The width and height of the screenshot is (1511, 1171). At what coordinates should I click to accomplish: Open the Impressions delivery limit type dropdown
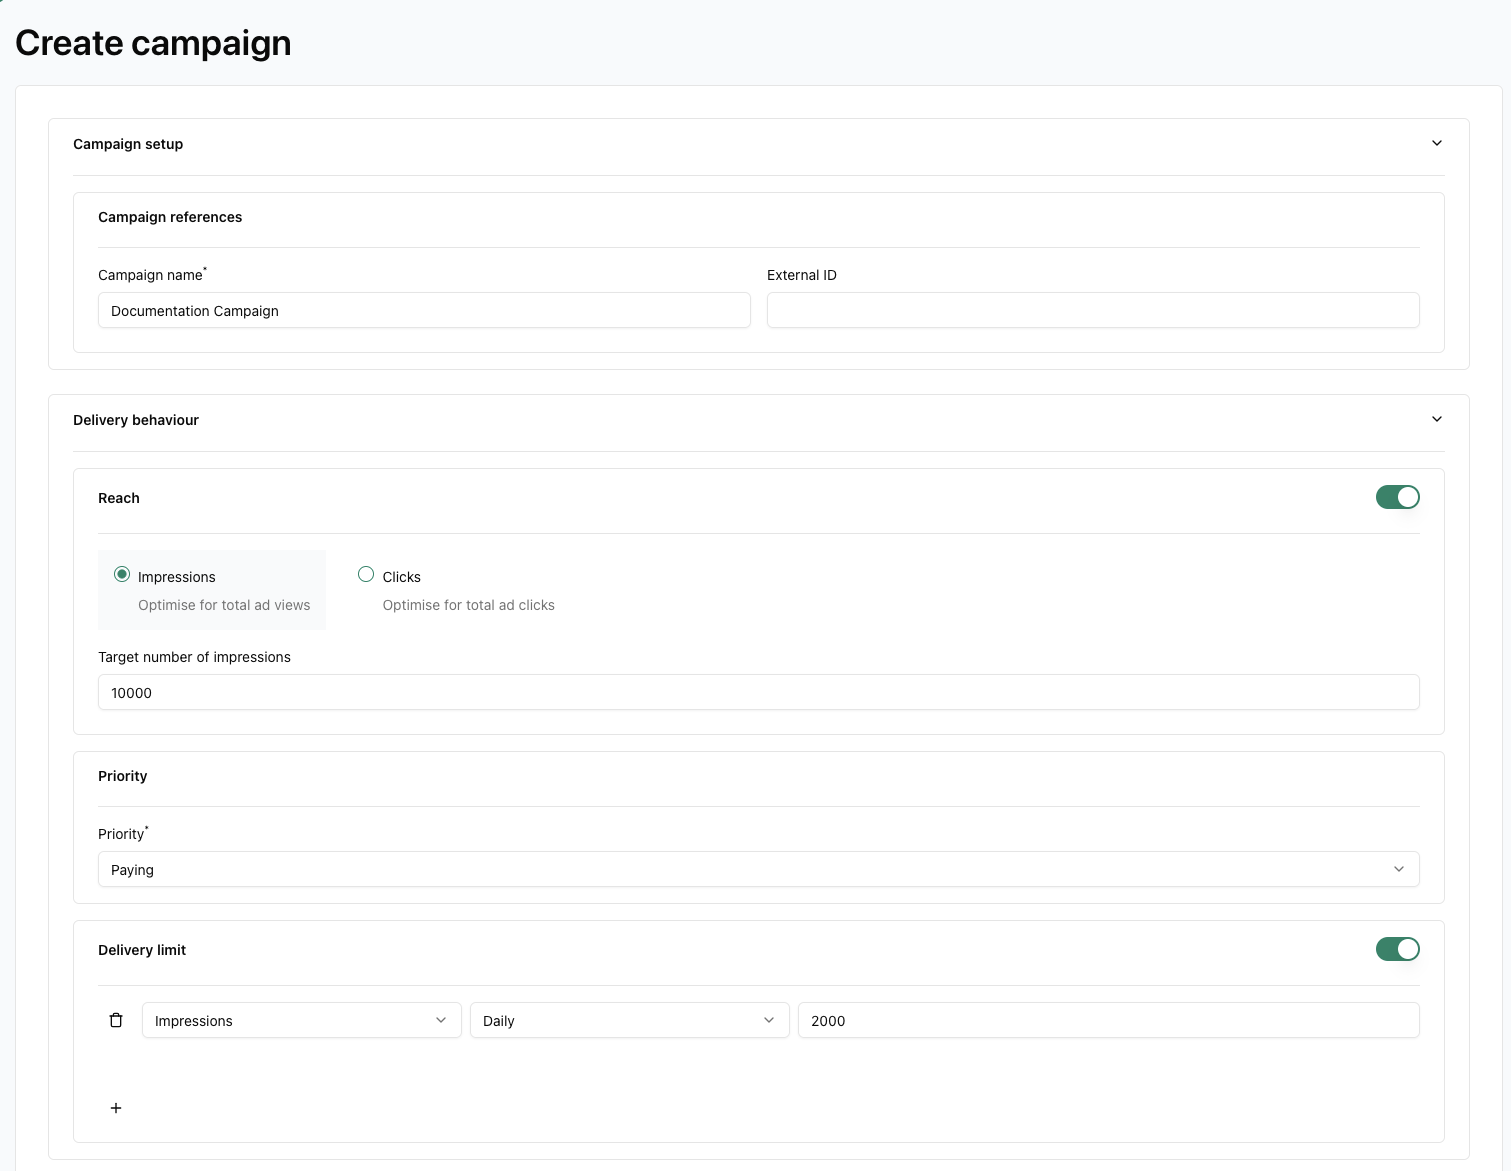(x=301, y=1020)
